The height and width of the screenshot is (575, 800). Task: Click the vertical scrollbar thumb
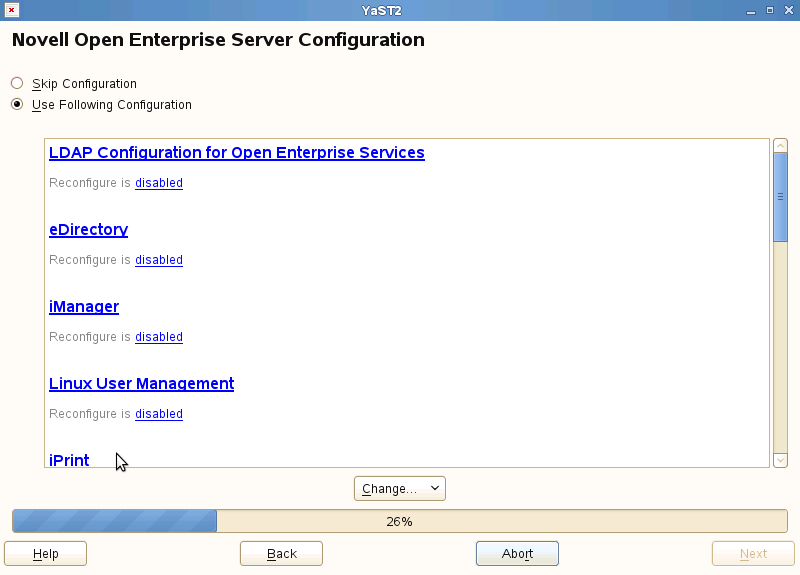[x=781, y=196]
